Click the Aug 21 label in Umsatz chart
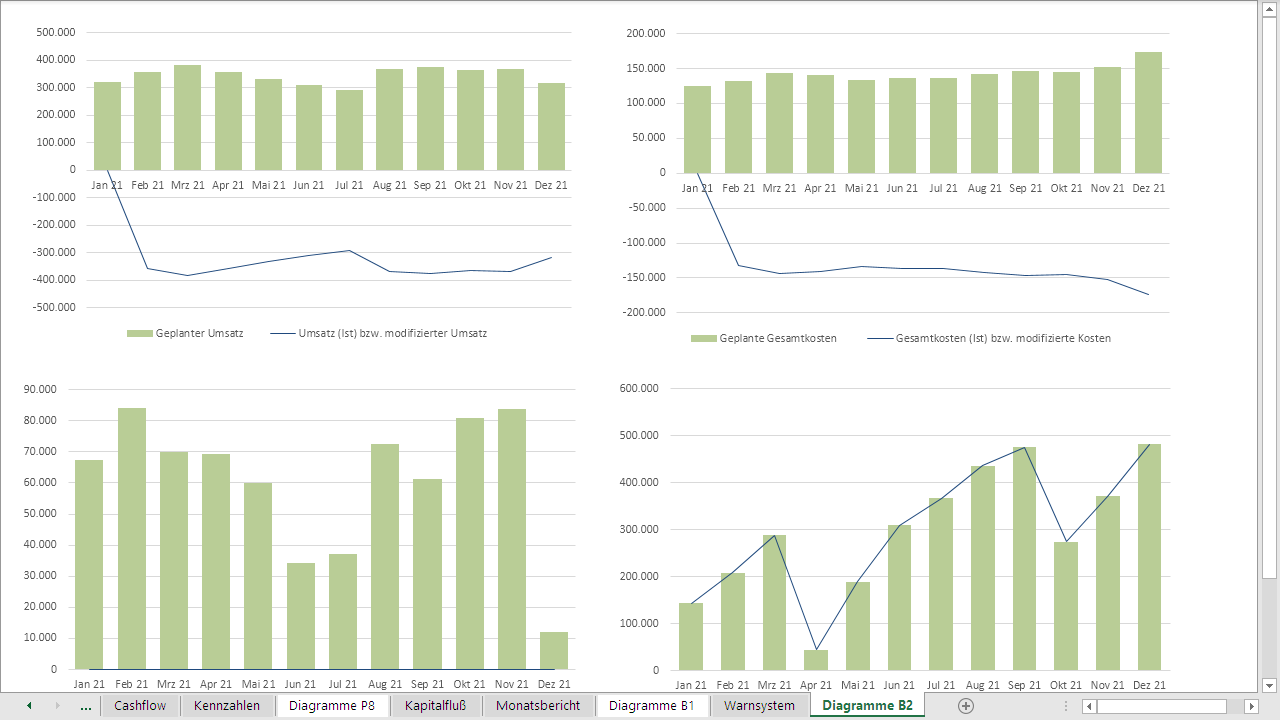The image size is (1280, 720). [x=389, y=185]
